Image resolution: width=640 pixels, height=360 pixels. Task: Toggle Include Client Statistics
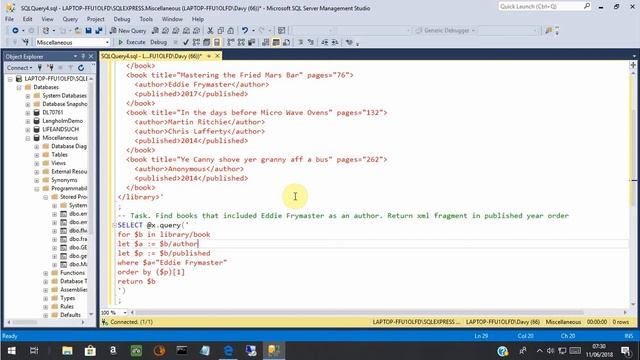tap(251, 42)
